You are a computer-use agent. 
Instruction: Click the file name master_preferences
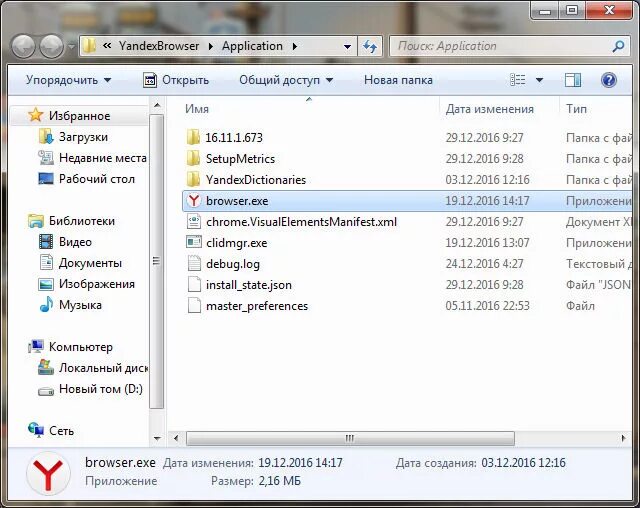257,306
